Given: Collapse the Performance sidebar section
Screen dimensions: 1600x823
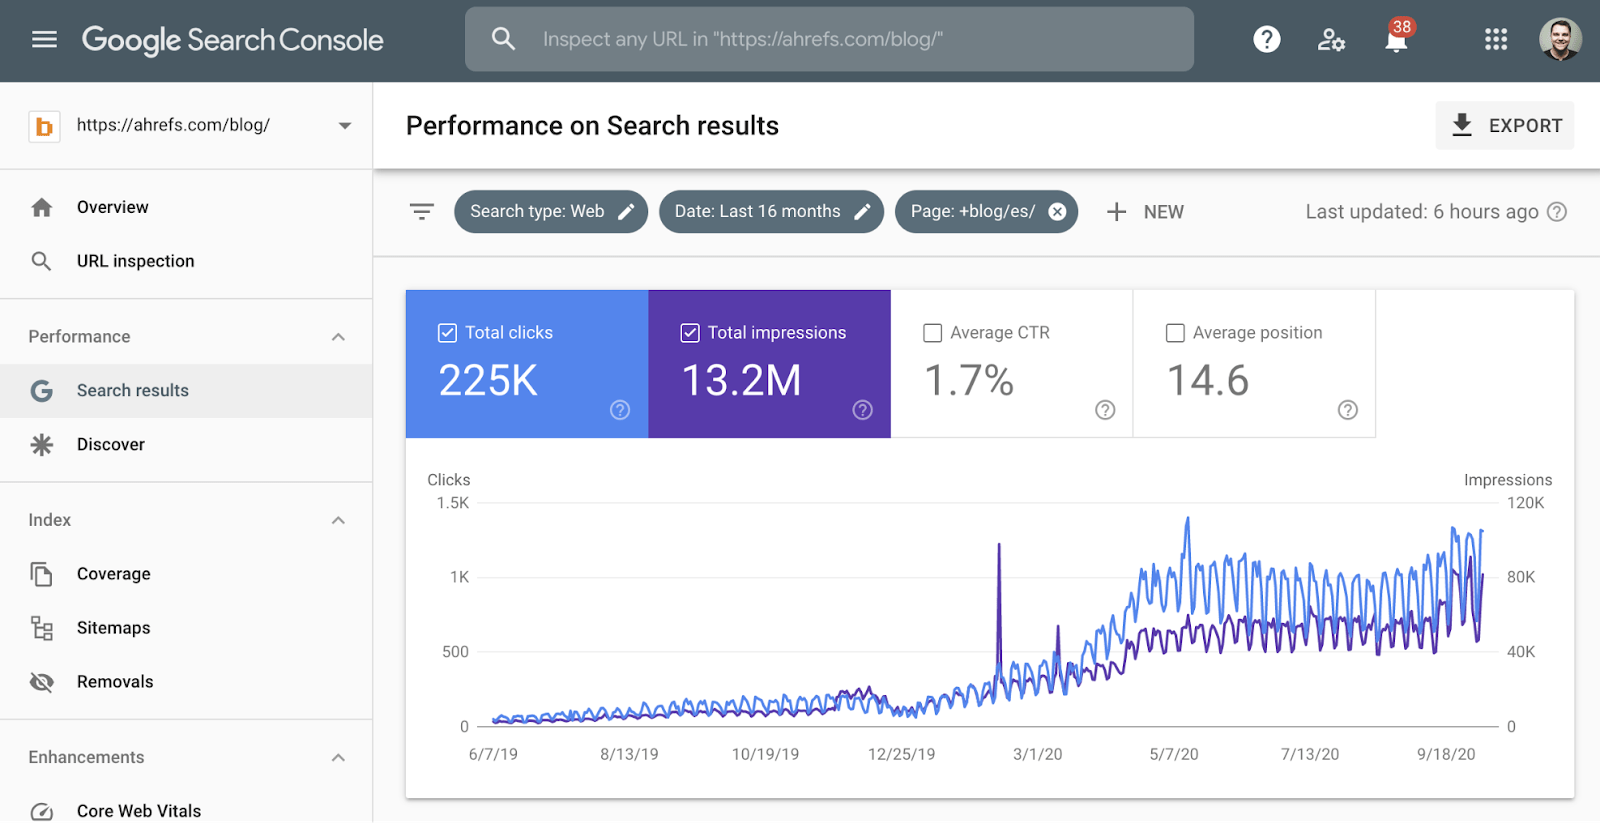Looking at the screenshot, I should click(338, 337).
